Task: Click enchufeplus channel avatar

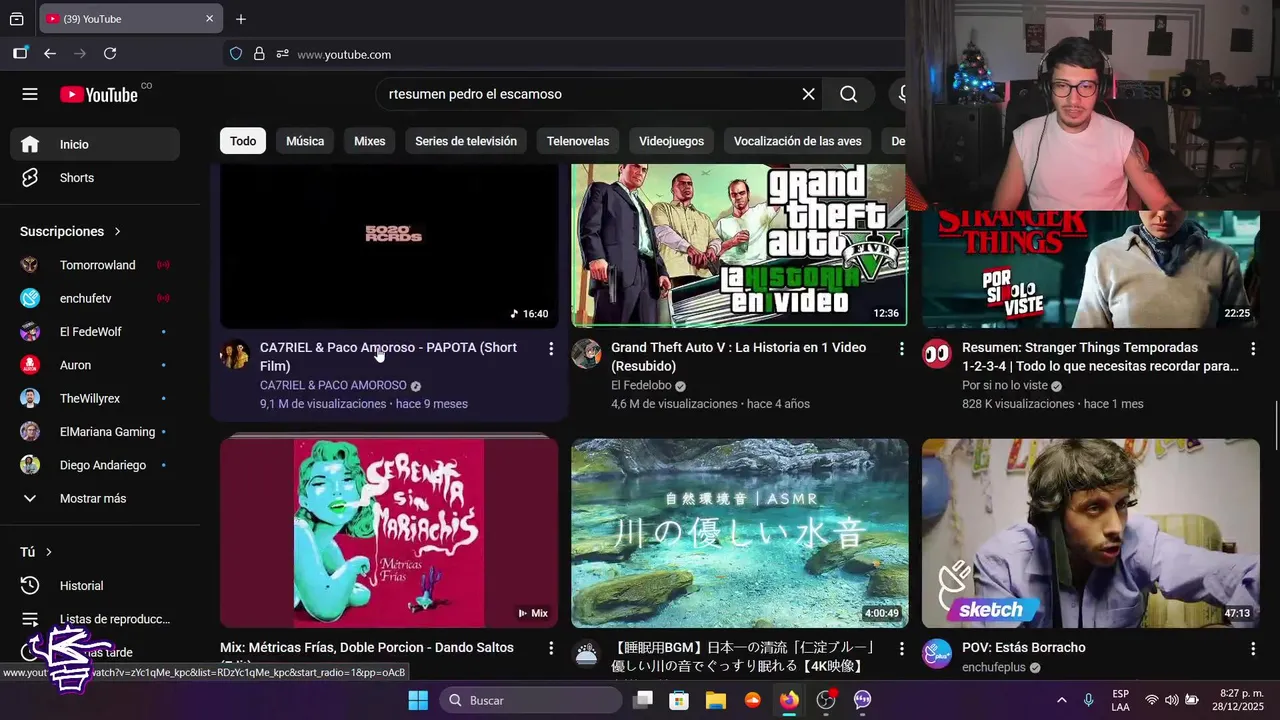Action: (x=937, y=654)
